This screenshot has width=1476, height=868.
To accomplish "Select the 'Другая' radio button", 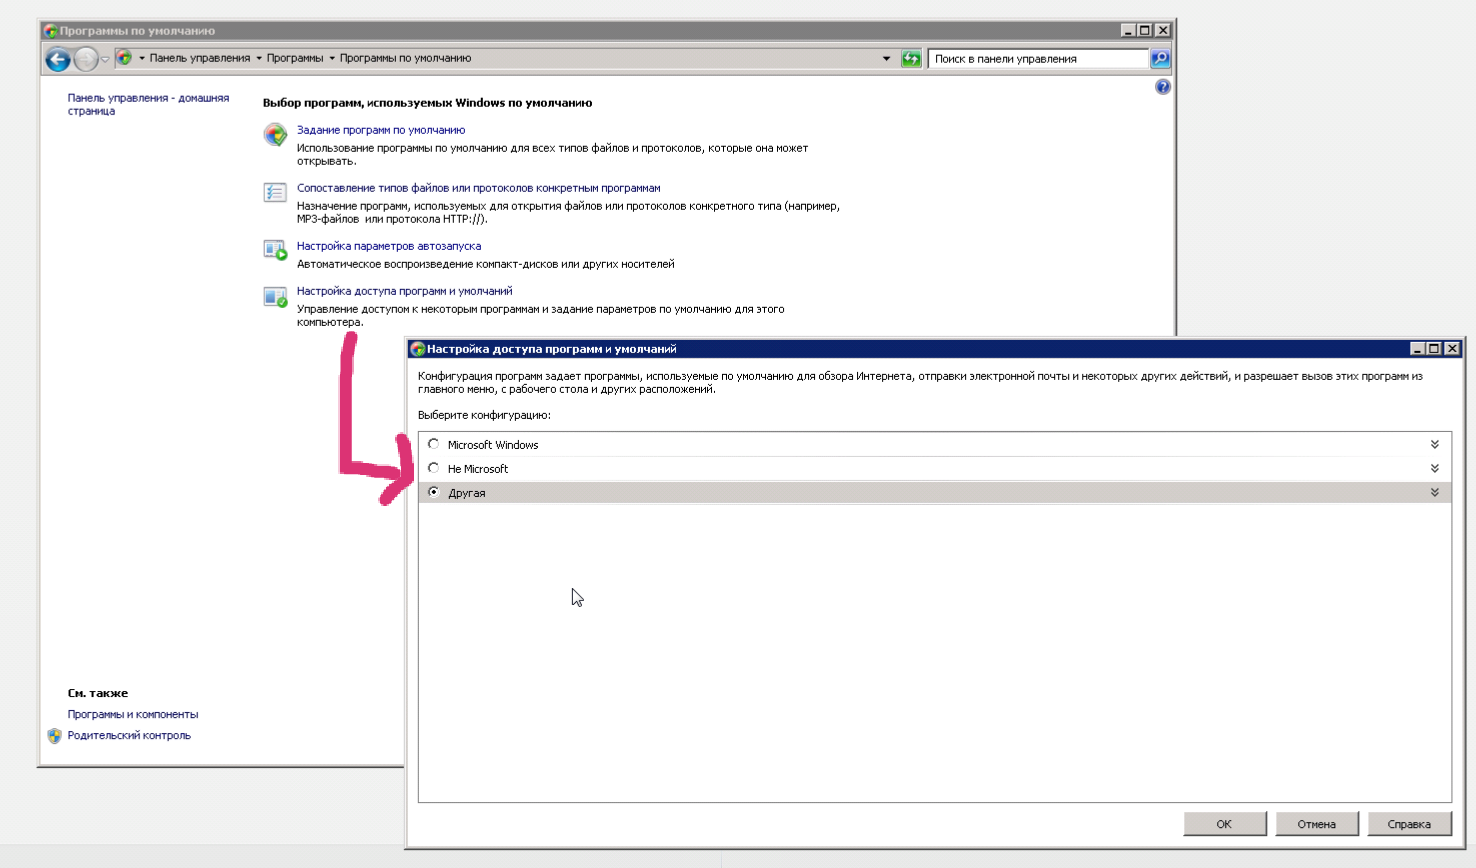I will point(433,492).
